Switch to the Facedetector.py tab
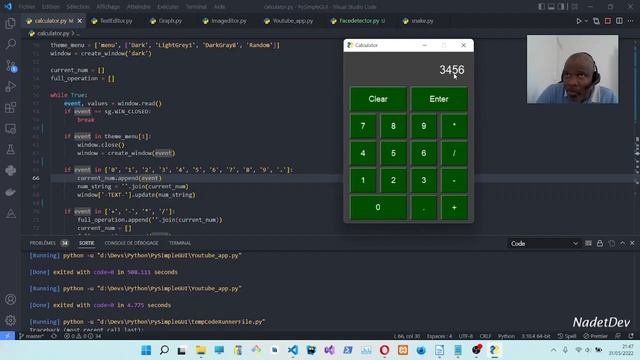 coord(358,21)
